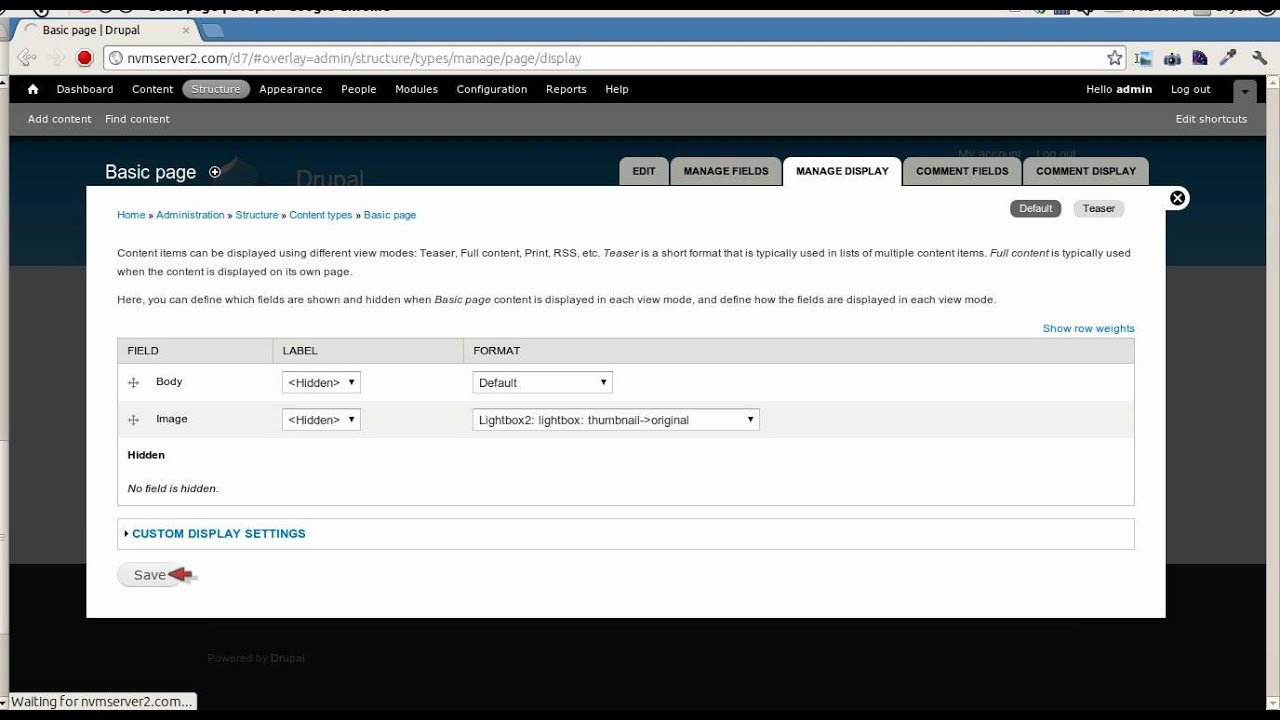The image size is (1280, 720).
Task: Click Show row weights link
Action: pyautogui.click(x=1089, y=328)
